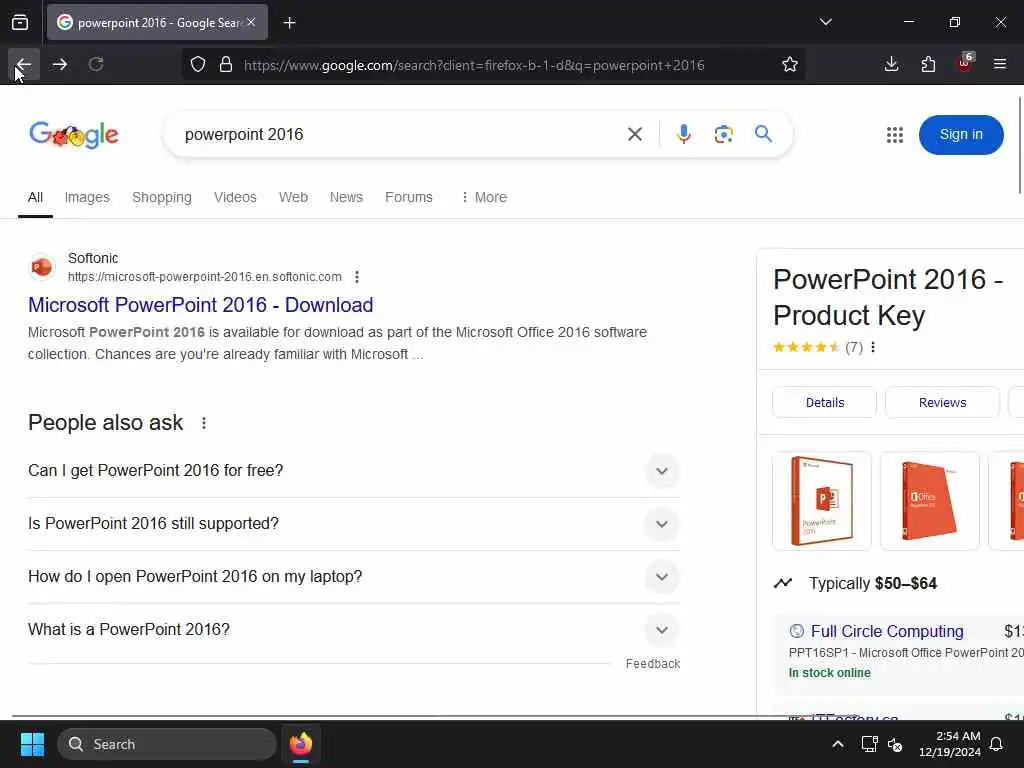Switch to the Web tab
This screenshot has width=1024, height=768.
click(x=293, y=197)
